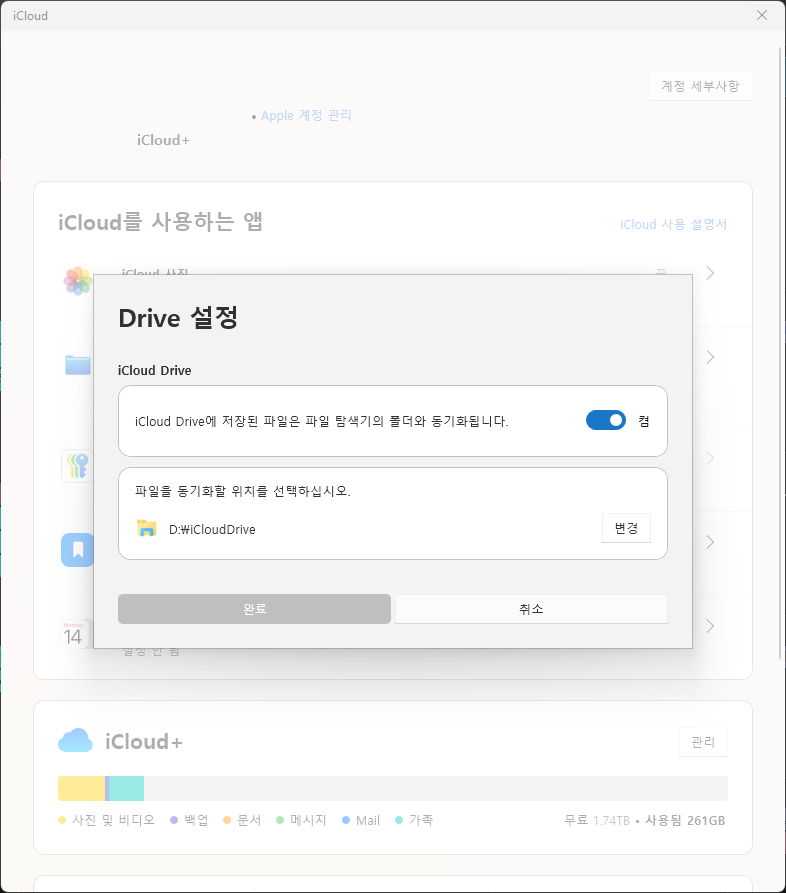Click the 메시지 legend label
The width and height of the screenshot is (786, 893).
coord(308,820)
